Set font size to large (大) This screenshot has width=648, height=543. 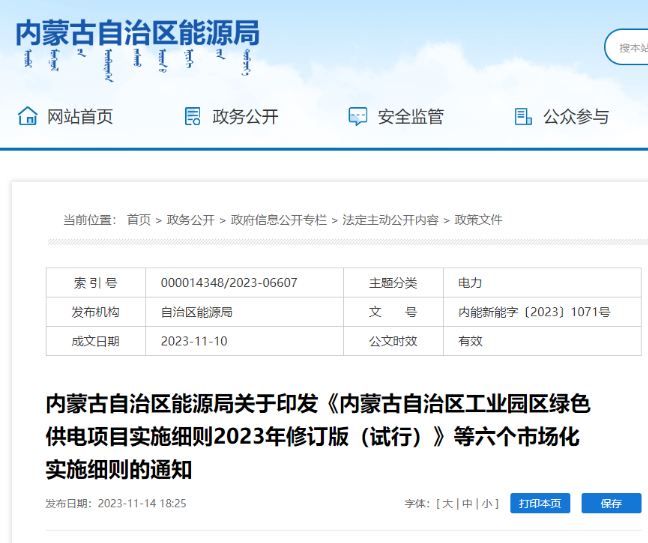click(447, 504)
